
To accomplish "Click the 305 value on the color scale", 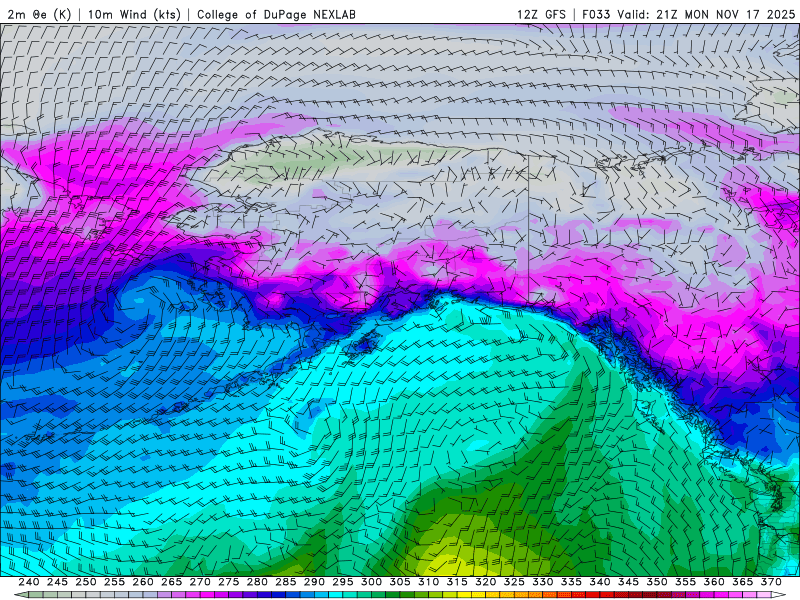I will [400, 582].
